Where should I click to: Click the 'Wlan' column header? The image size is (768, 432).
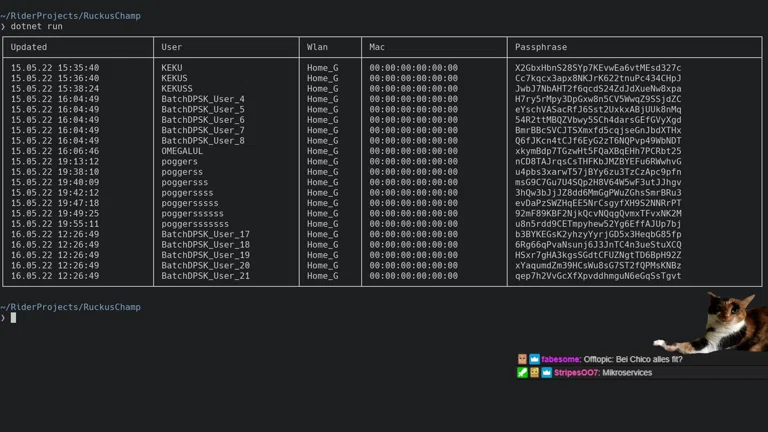[x=317, y=47]
